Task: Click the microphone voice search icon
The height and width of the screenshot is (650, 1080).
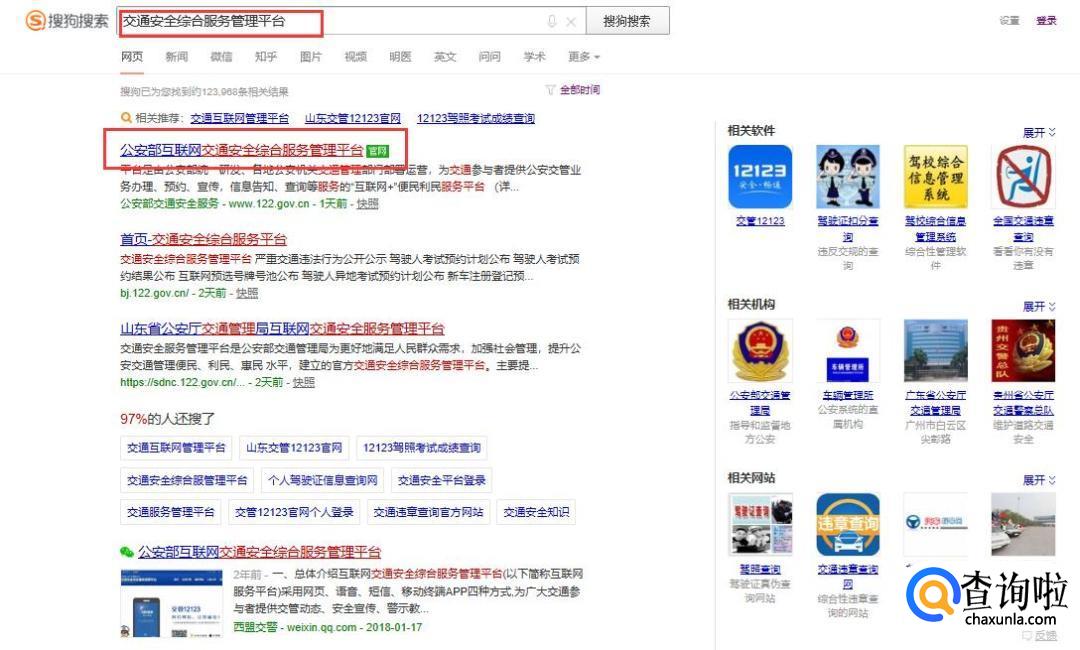Action: click(x=551, y=22)
